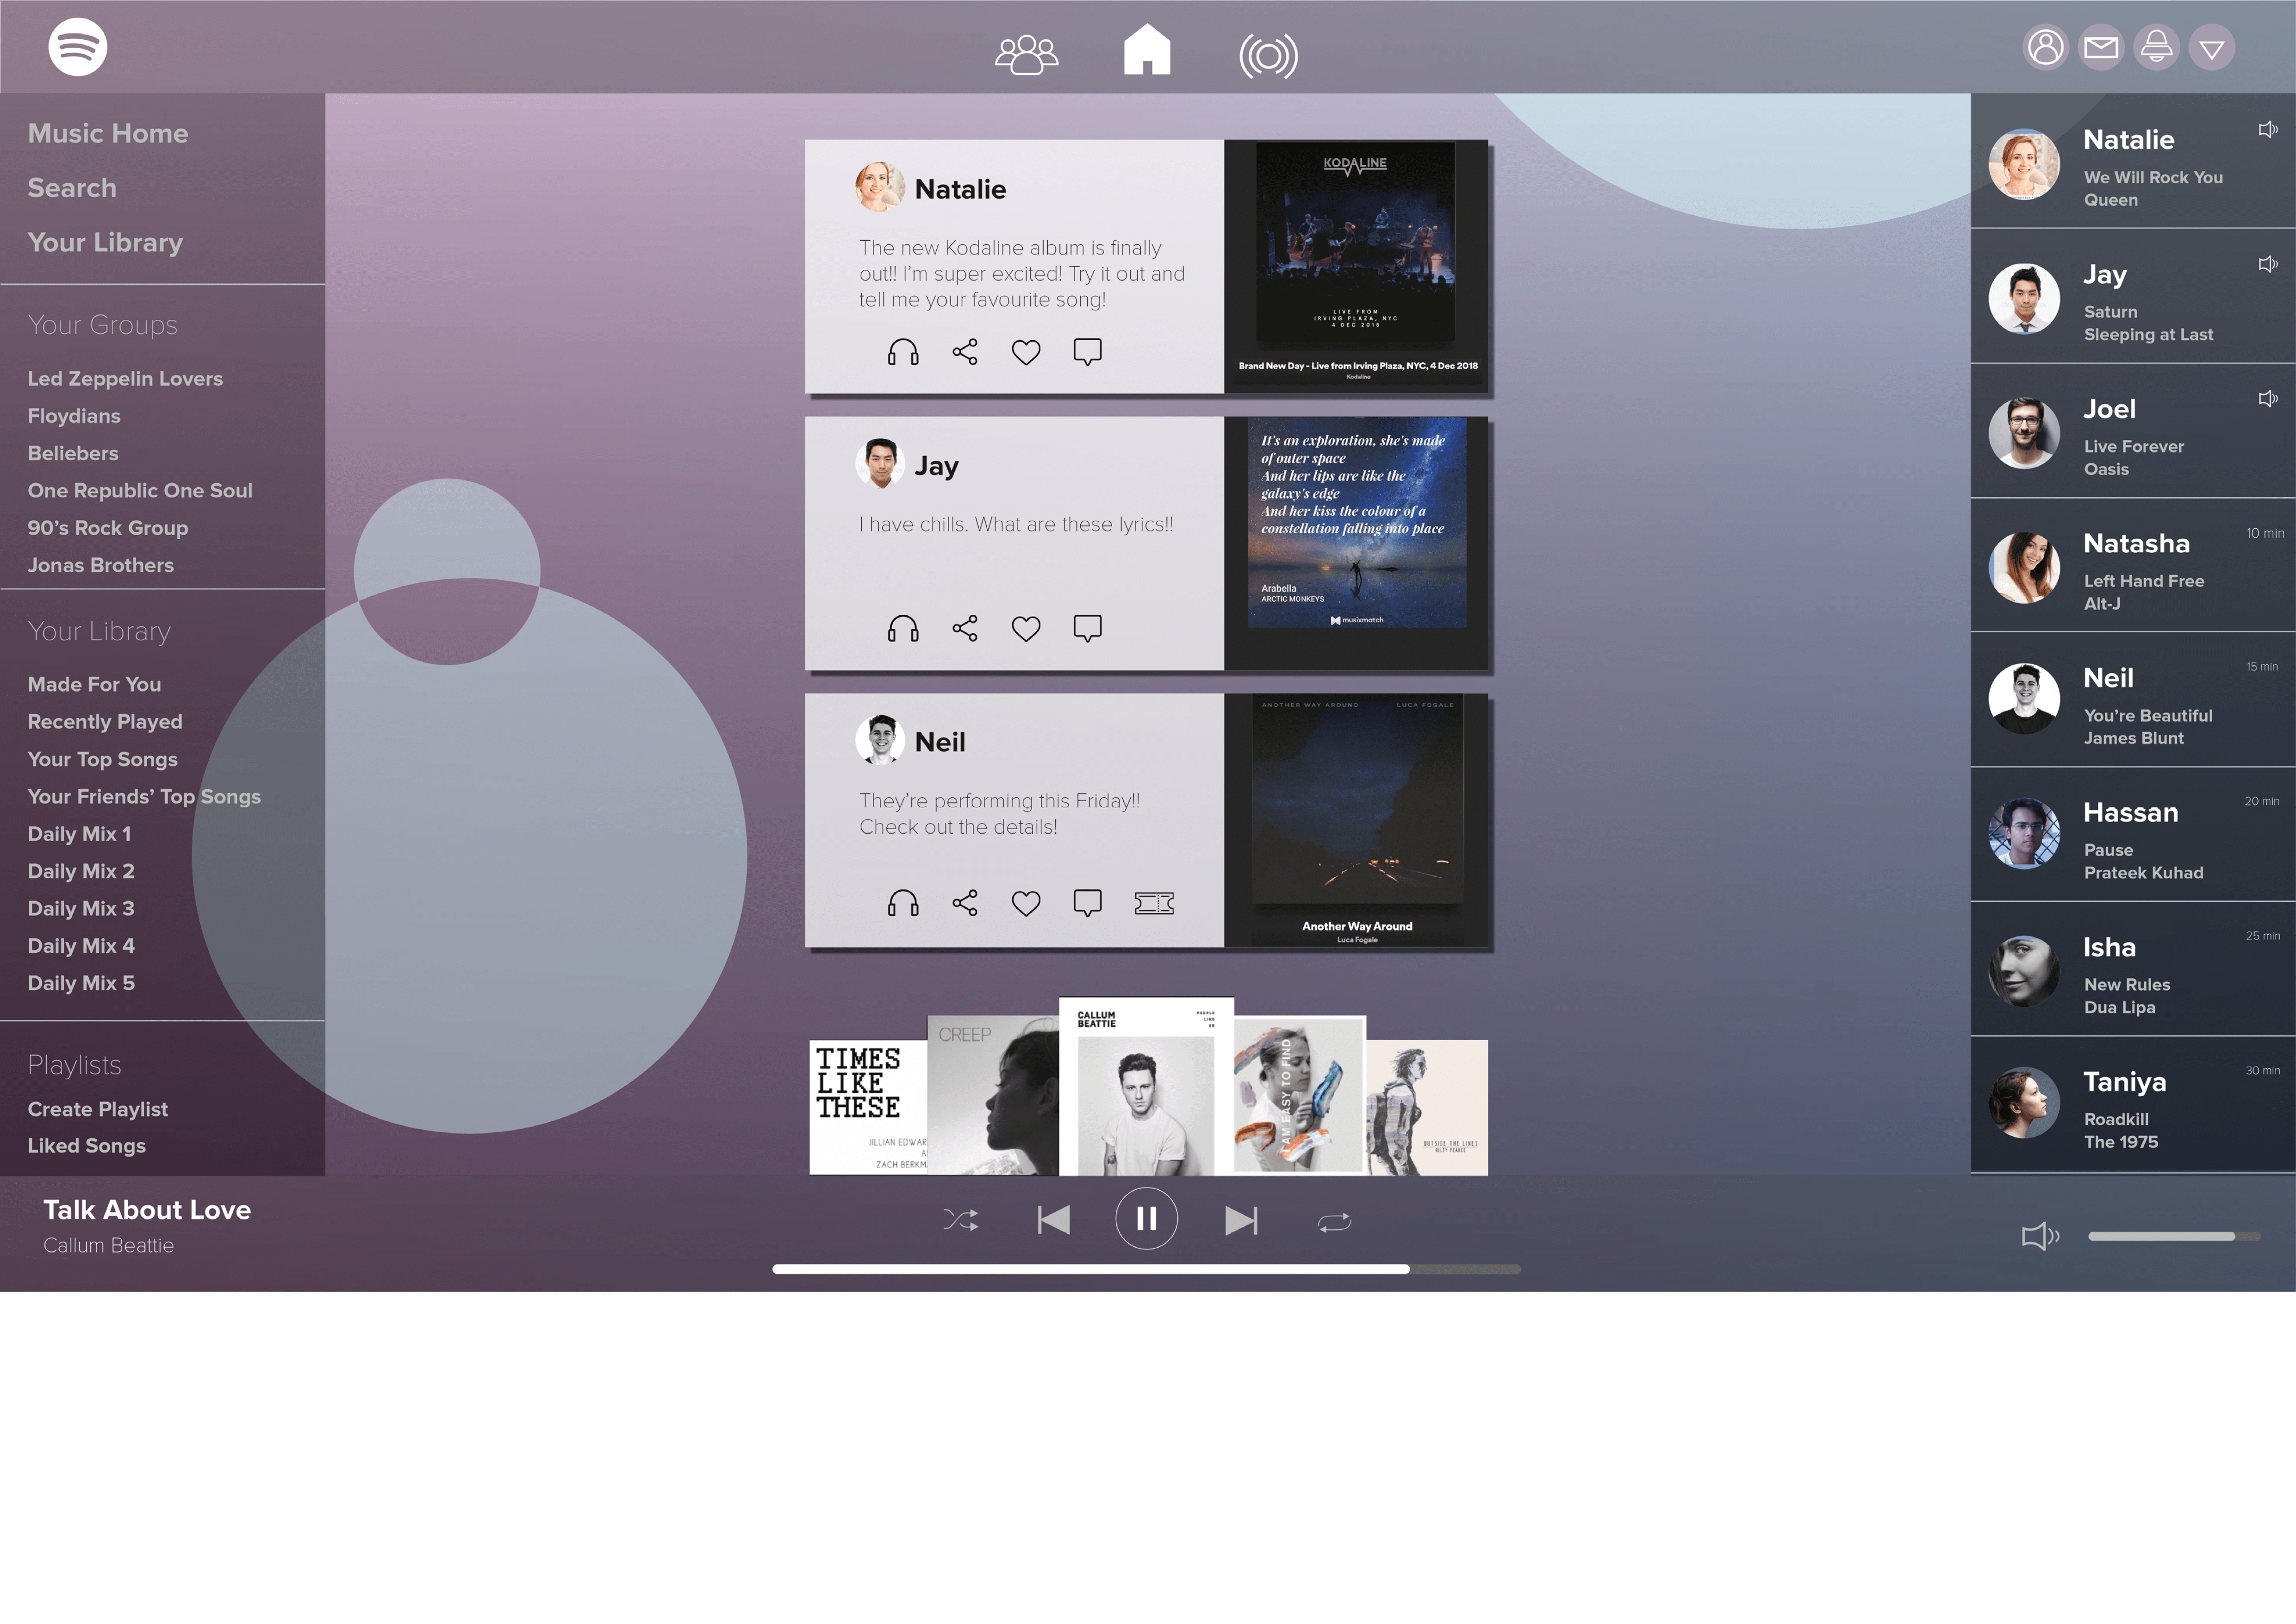Viewport: 2296px width, 1624px height.
Task: Open the user profile account icon
Action: (x=2045, y=47)
